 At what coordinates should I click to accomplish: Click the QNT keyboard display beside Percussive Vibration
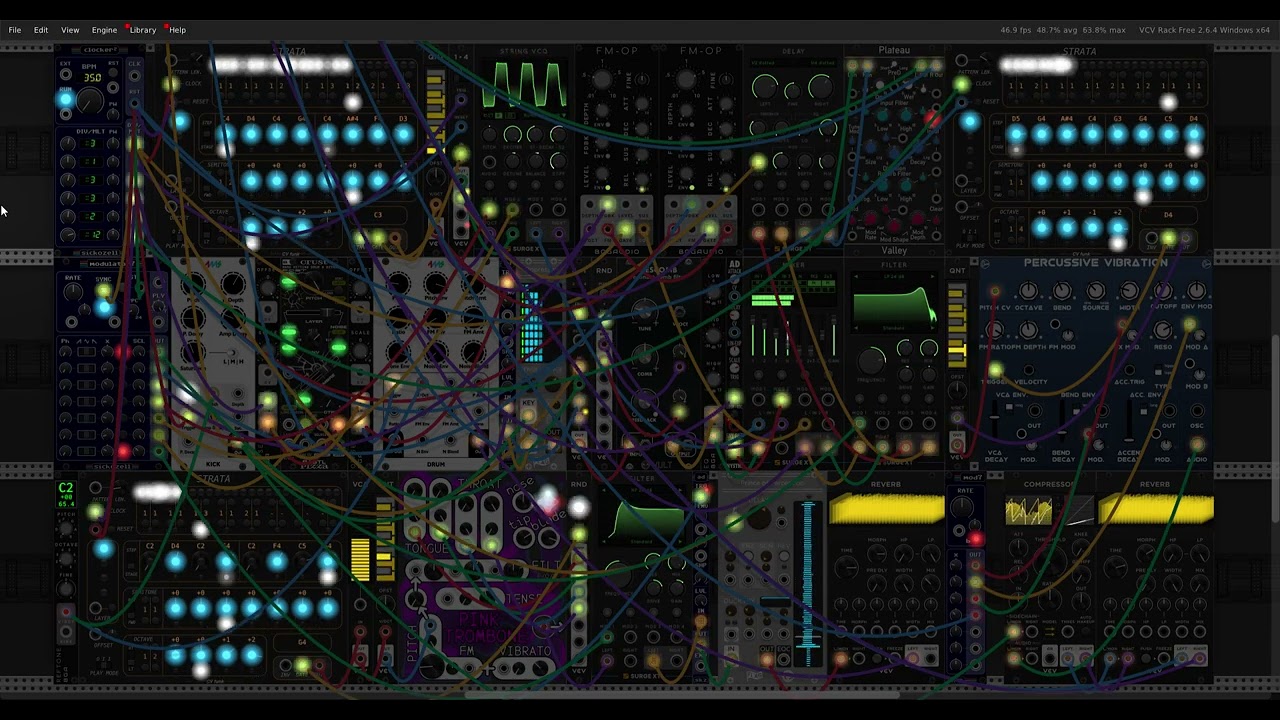(x=957, y=325)
